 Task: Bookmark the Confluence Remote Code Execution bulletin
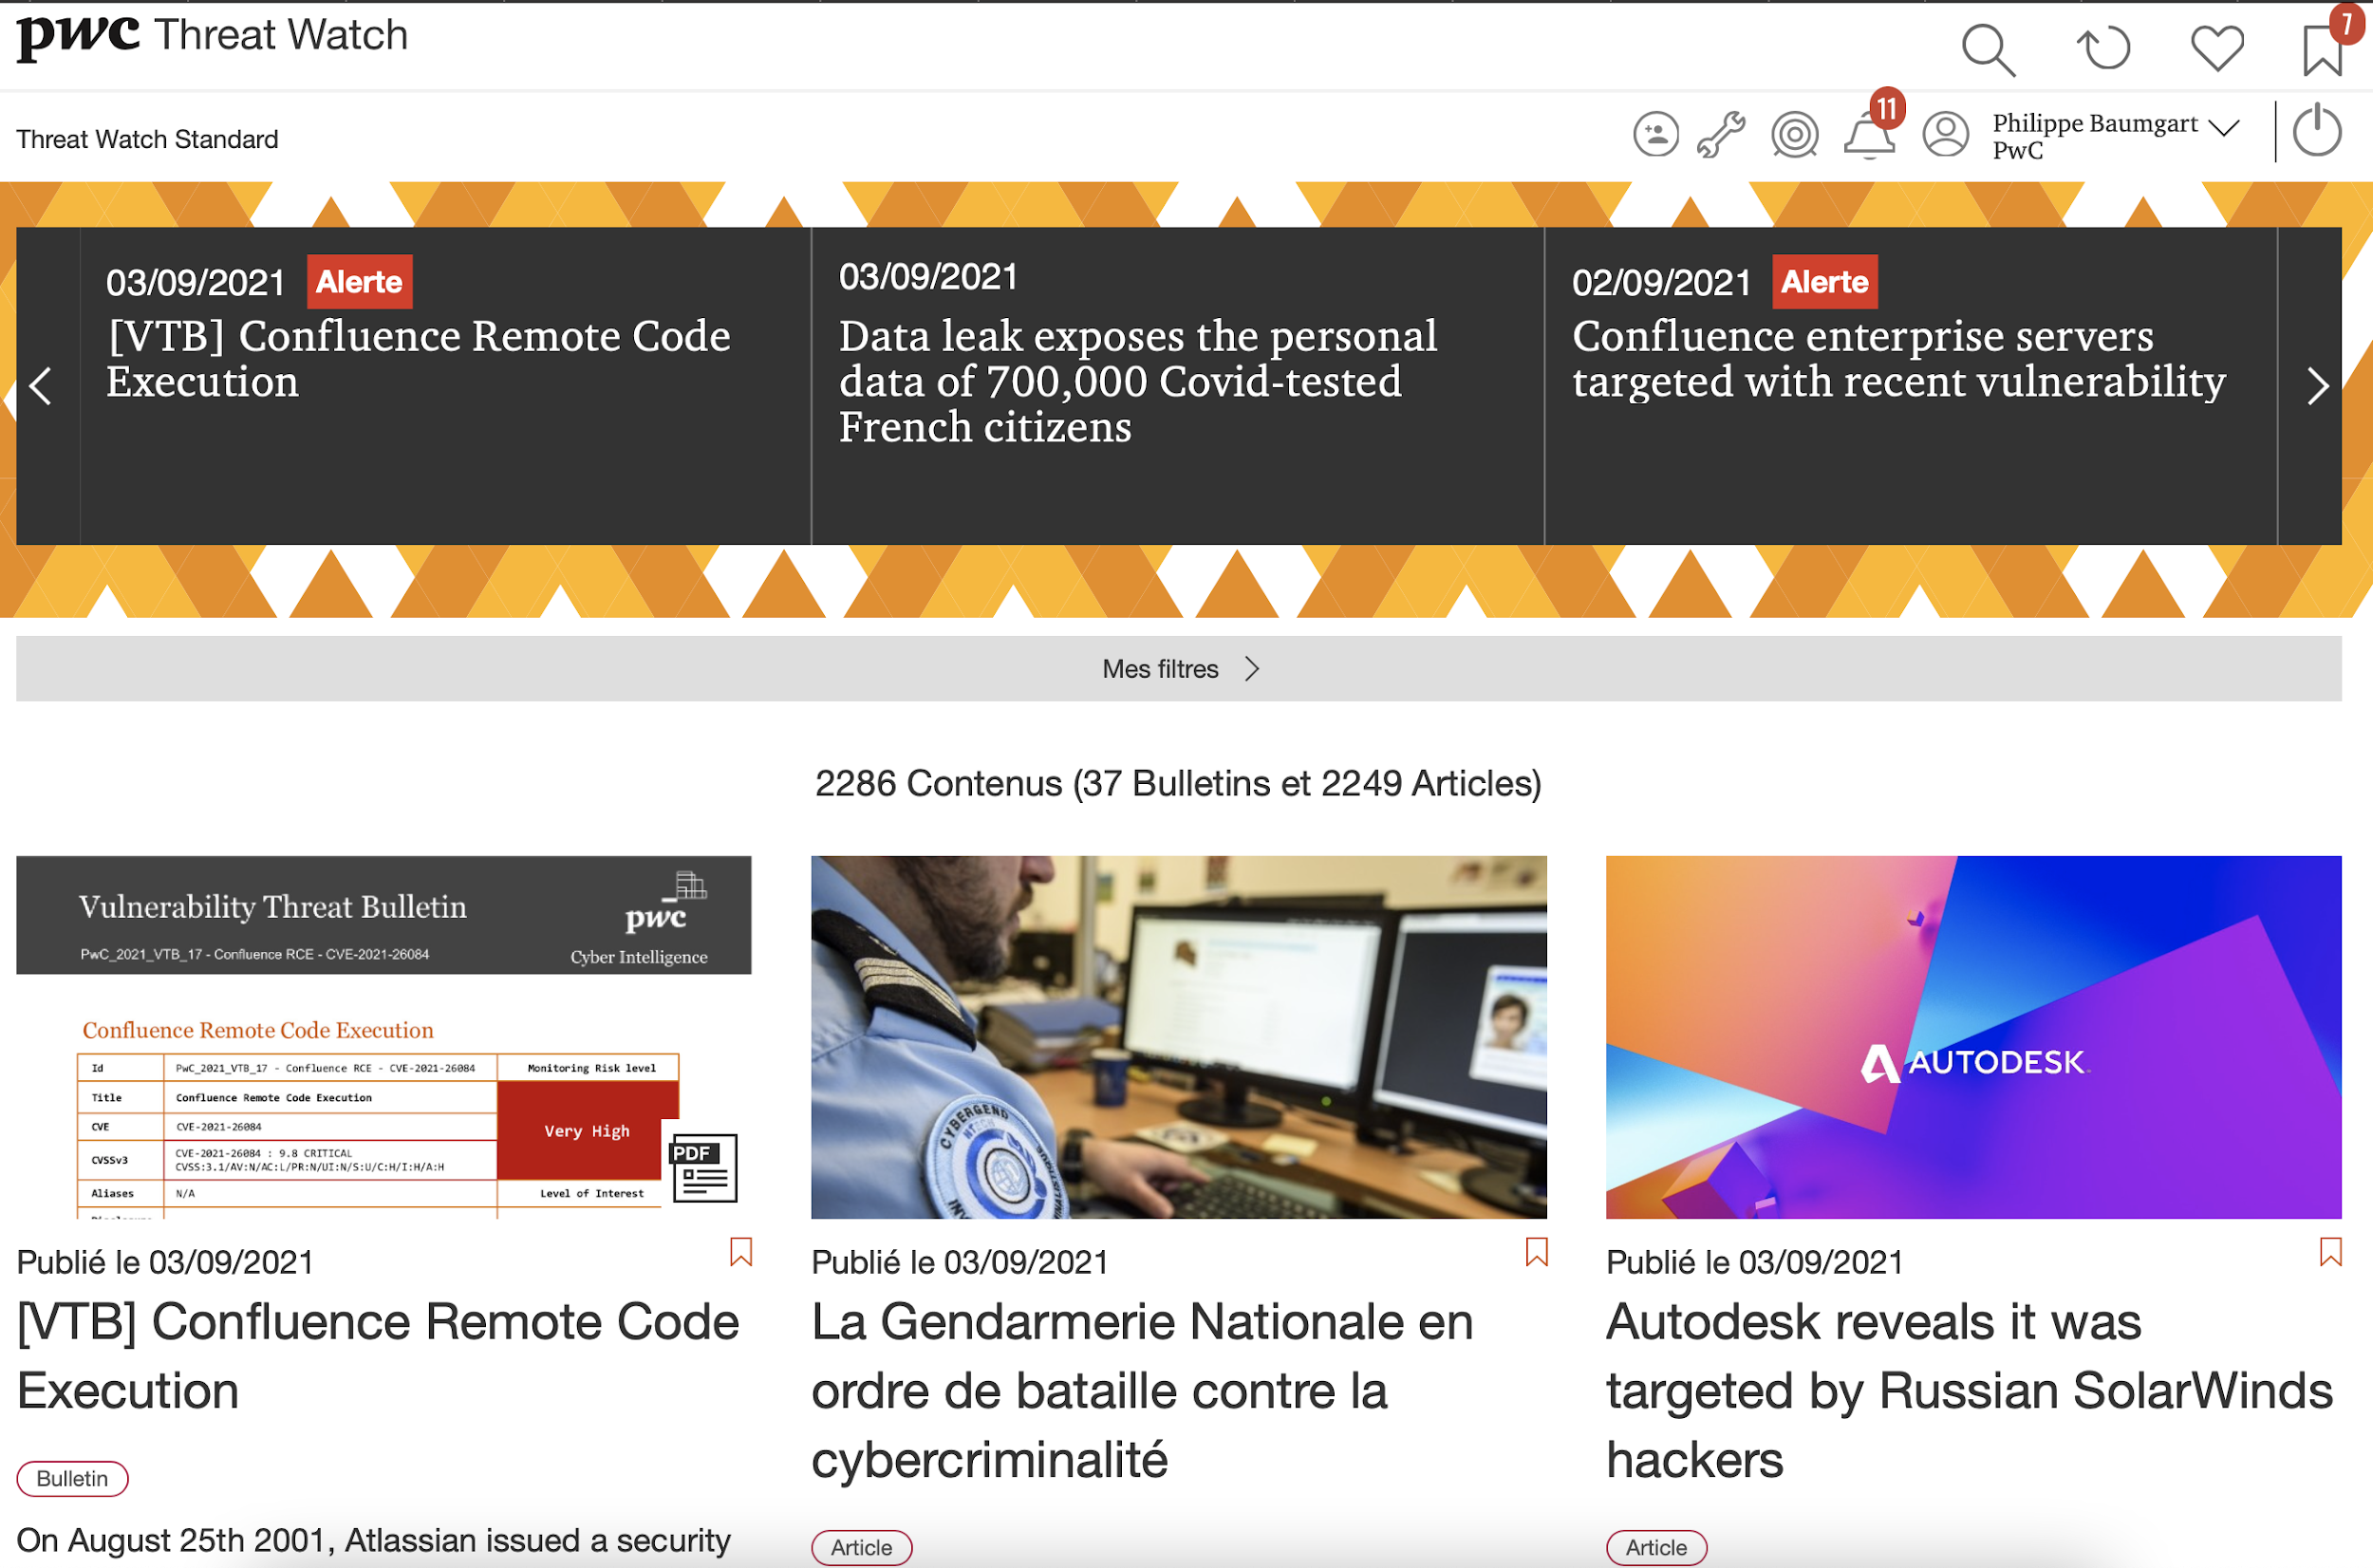741,1252
